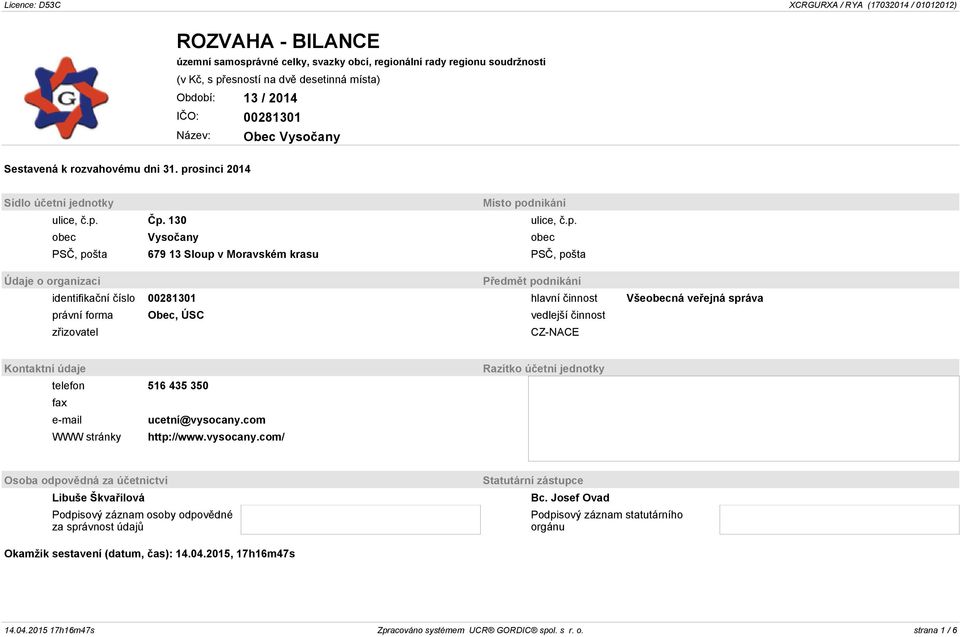This screenshot has height=637, width=960.
Task: Click the footer date 14.04.2015 17h16m47s
Action: pos(49,630)
